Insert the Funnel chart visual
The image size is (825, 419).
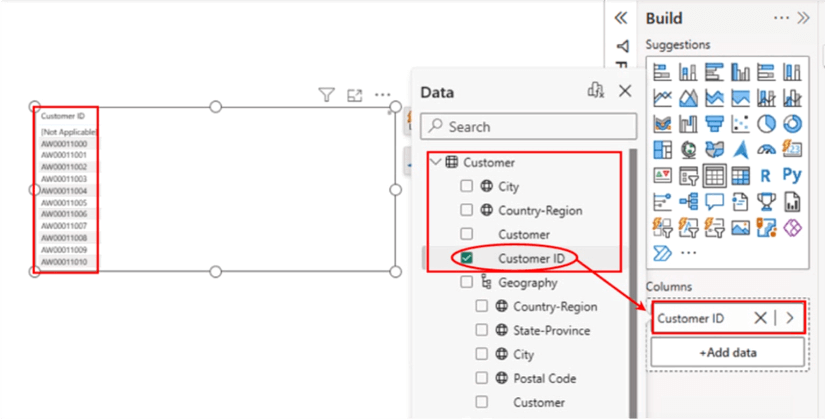[714, 124]
